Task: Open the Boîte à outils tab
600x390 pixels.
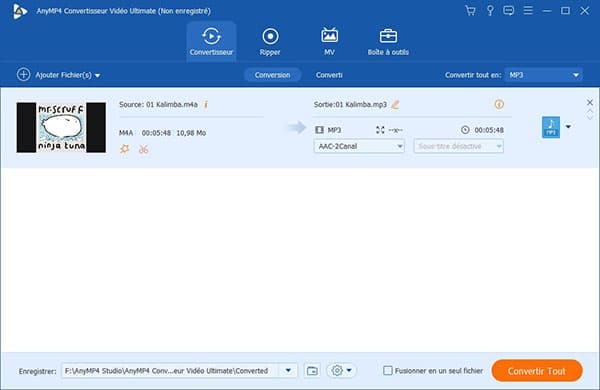Action: click(388, 41)
